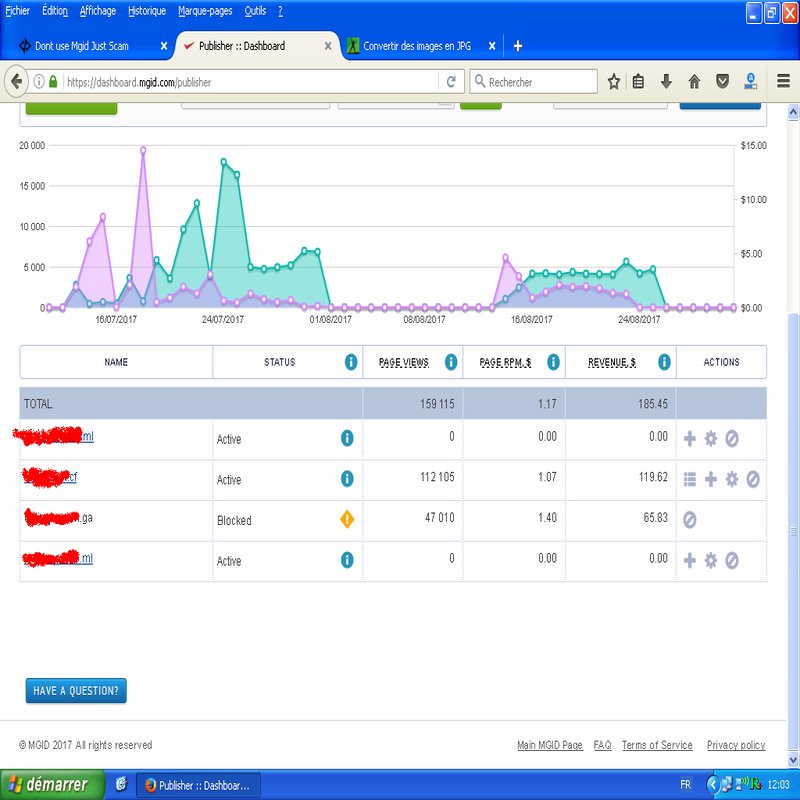Open the redacted site link ending in .cf
This screenshot has width=800, height=800.
[50, 477]
